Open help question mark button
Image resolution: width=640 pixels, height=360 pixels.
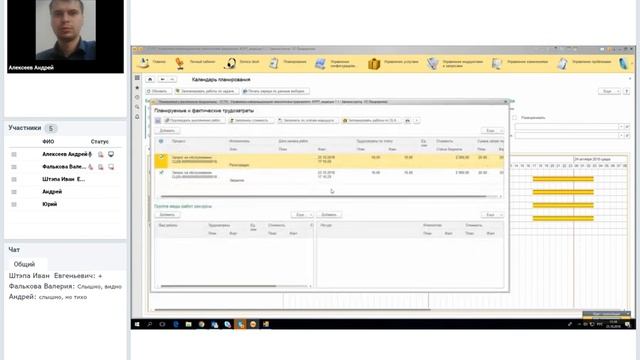tap(627, 91)
